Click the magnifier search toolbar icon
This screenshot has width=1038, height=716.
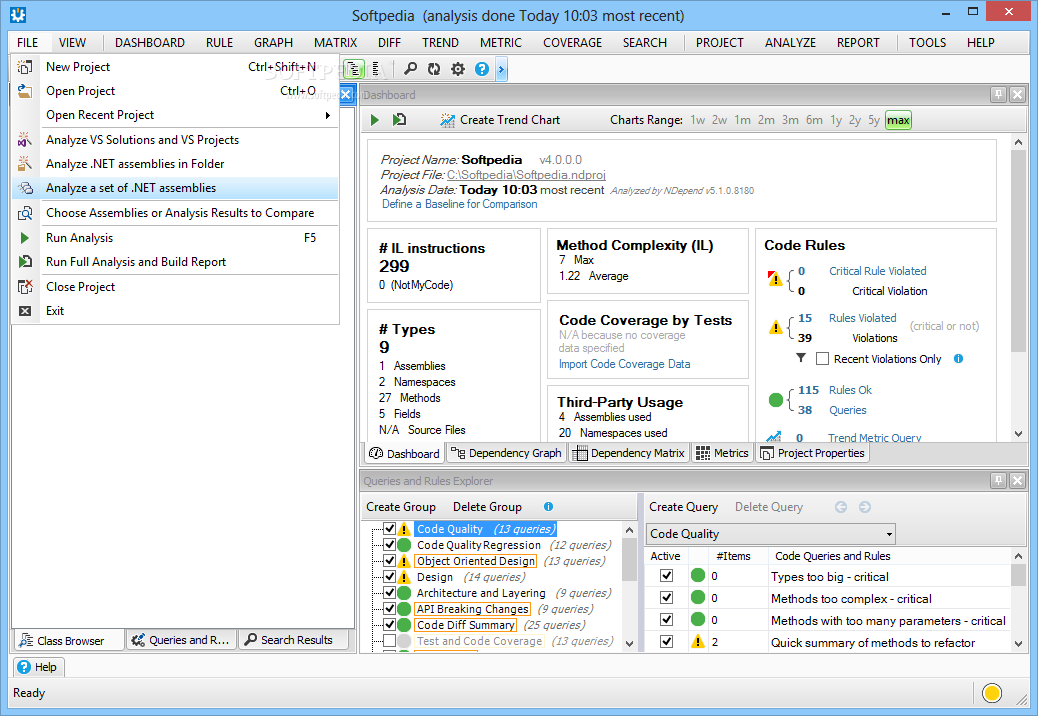tap(410, 69)
